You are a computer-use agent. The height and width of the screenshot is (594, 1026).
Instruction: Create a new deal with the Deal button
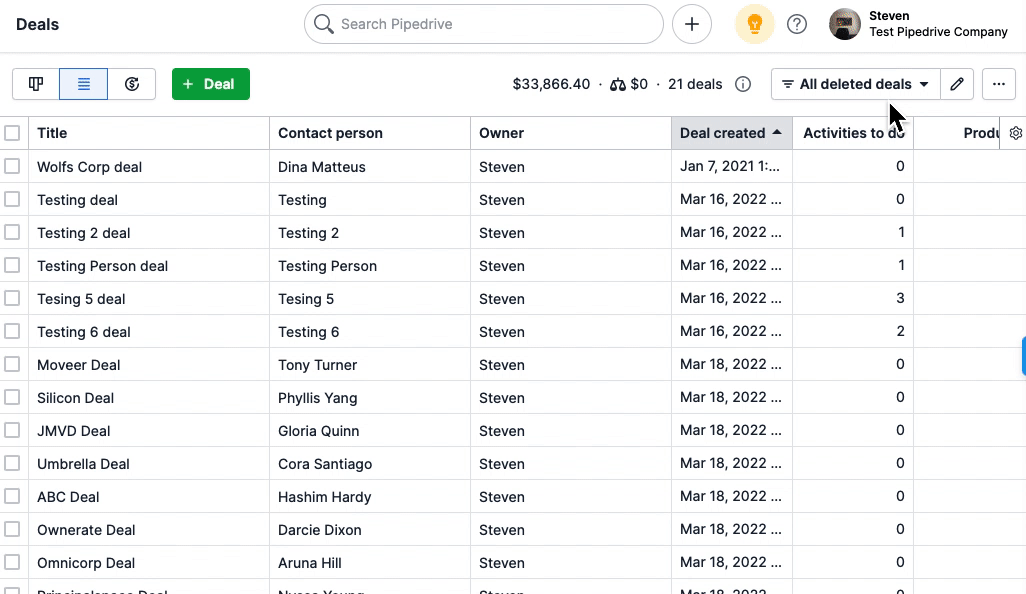point(210,84)
